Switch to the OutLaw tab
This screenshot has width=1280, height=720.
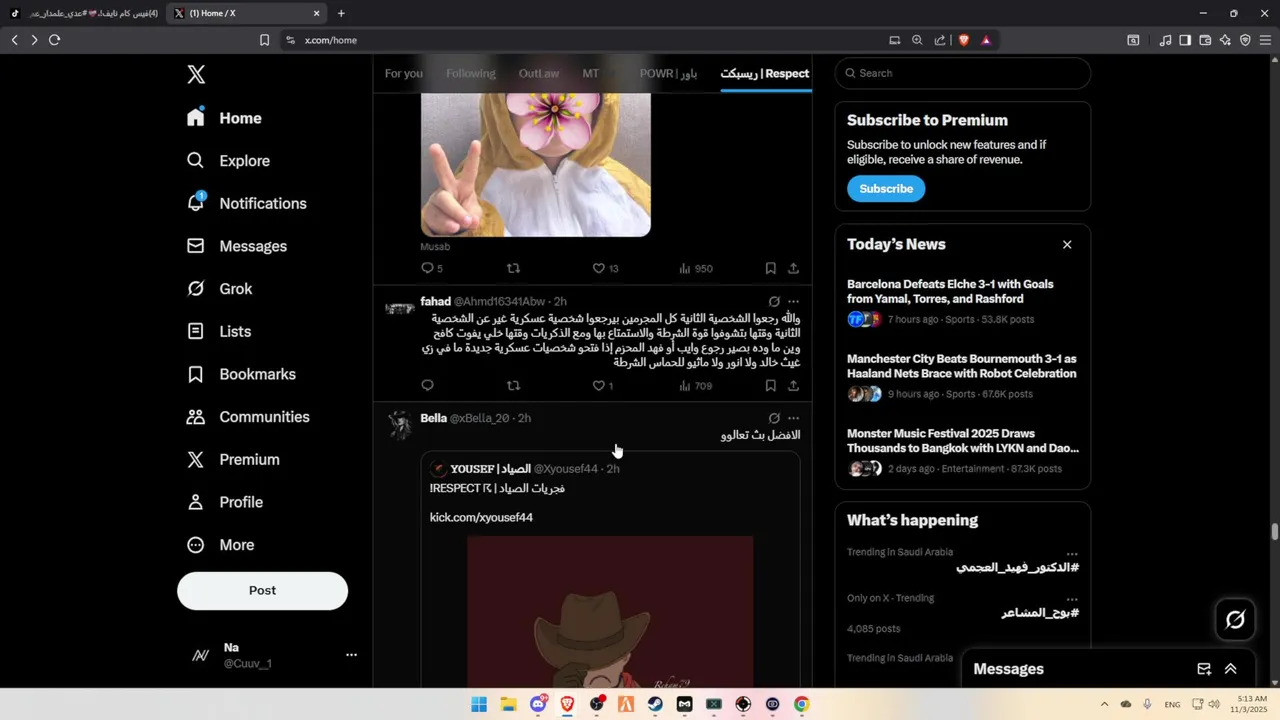pos(539,74)
